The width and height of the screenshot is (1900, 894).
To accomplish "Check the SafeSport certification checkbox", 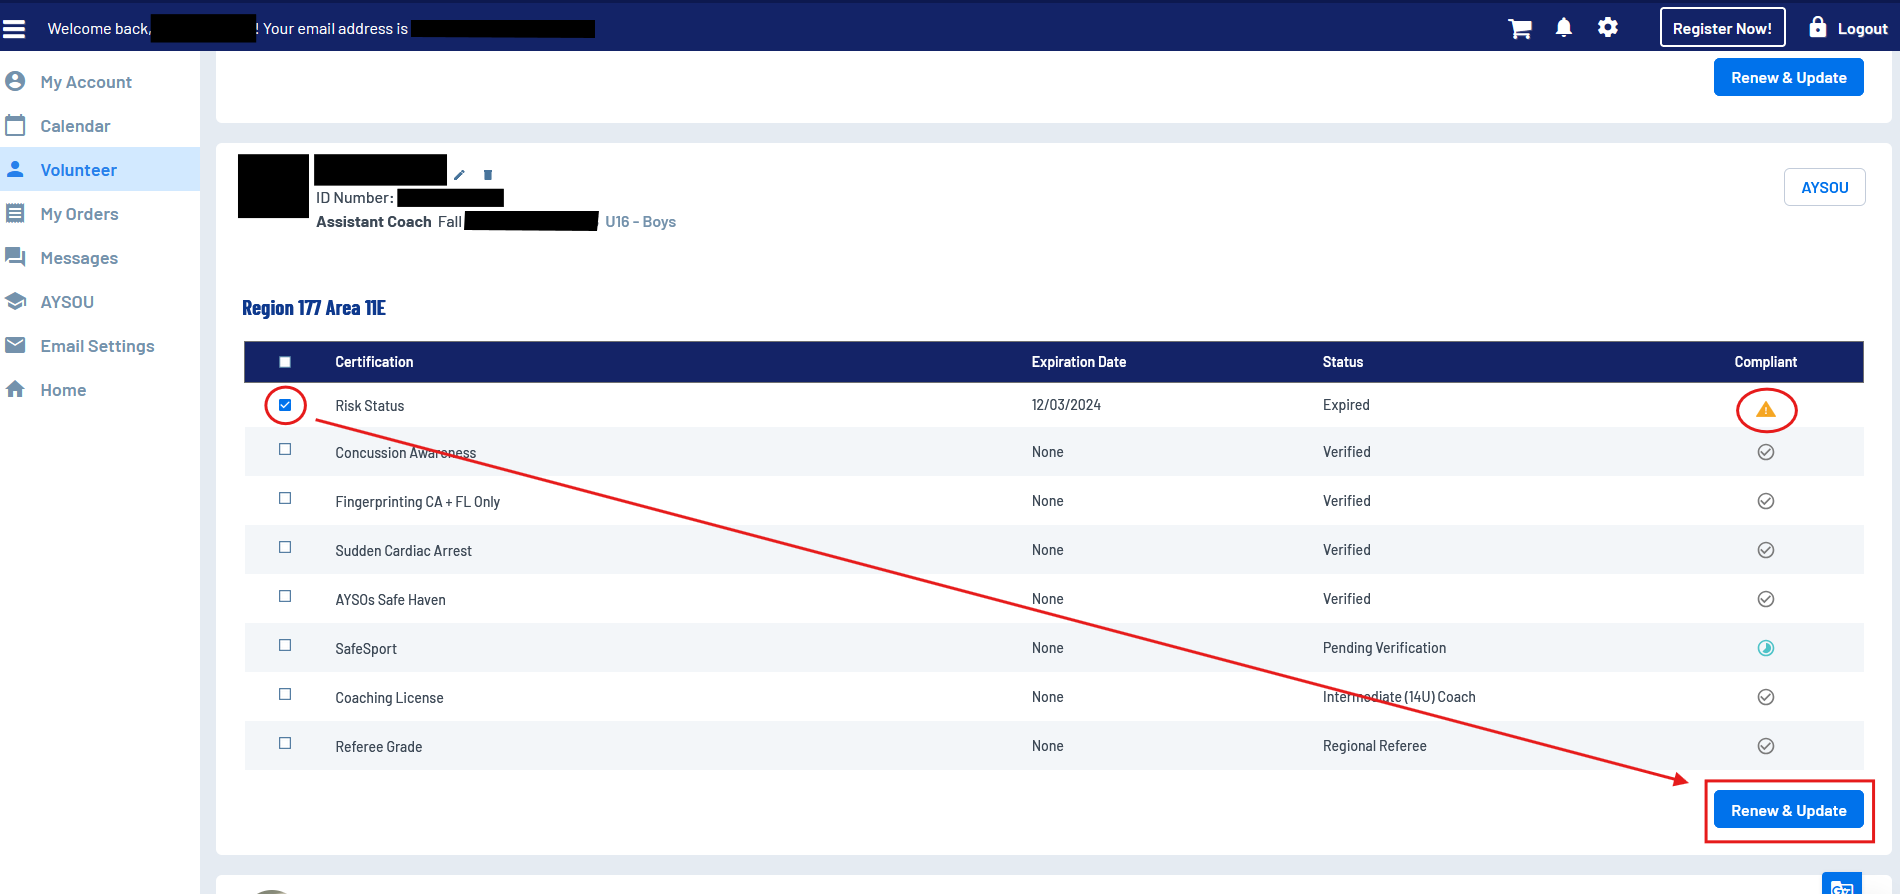I will click(285, 646).
